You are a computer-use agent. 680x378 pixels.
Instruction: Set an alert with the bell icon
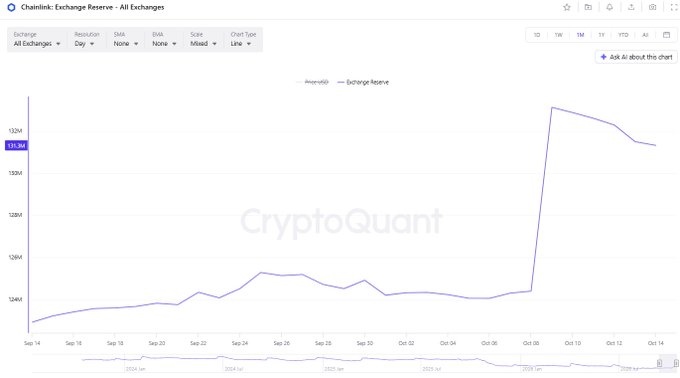pyautogui.click(x=609, y=7)
